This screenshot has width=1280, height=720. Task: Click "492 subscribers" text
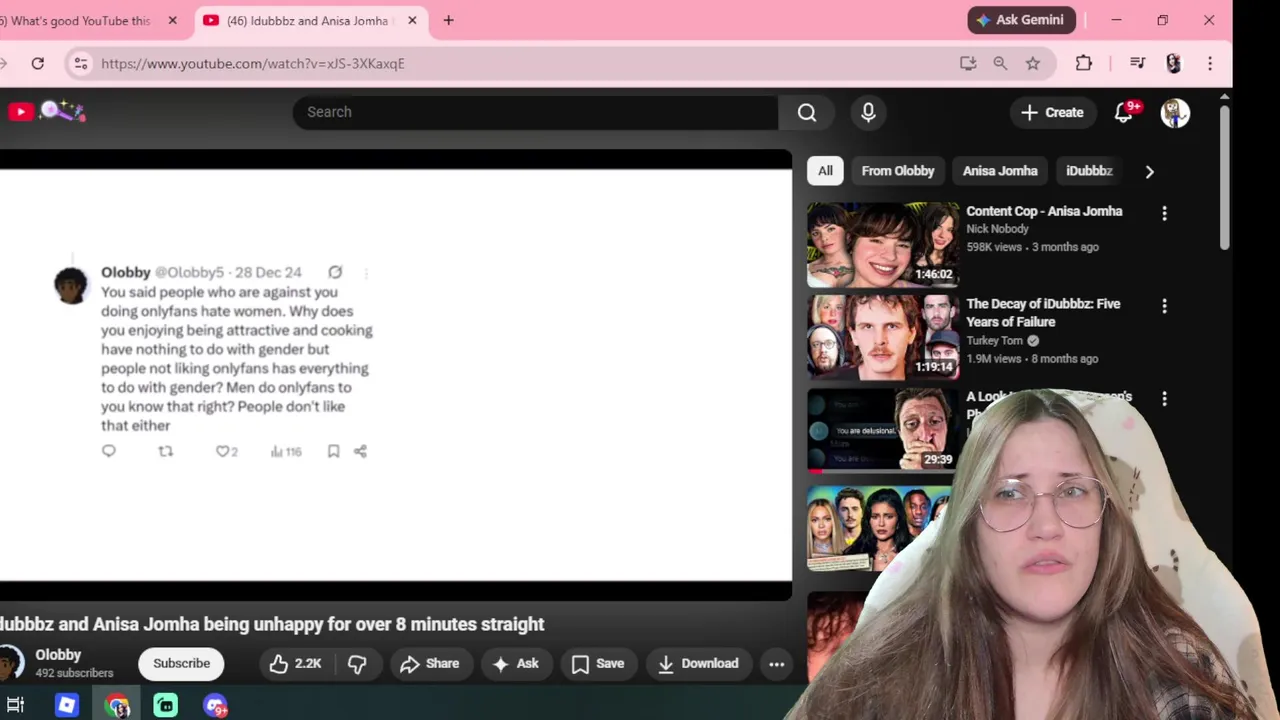tap(74, 673)
